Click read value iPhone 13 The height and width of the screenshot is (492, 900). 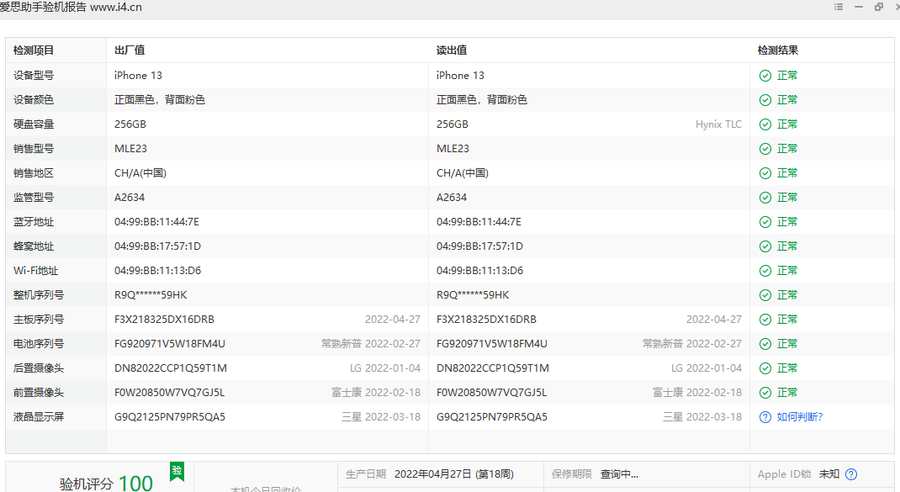[460, 75]
